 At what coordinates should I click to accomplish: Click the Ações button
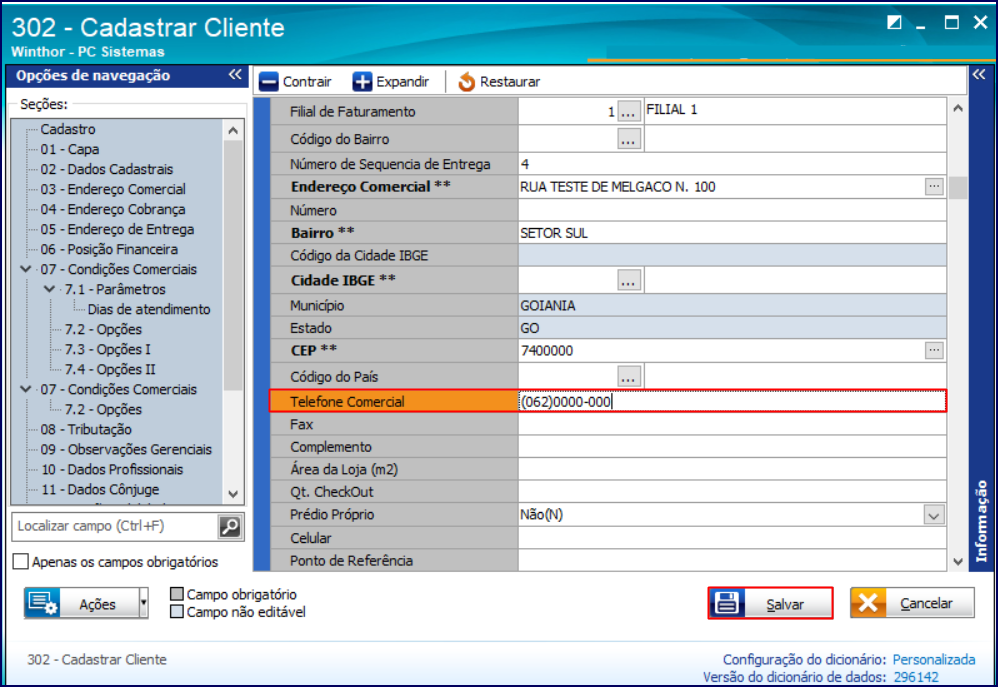[81, 603]
